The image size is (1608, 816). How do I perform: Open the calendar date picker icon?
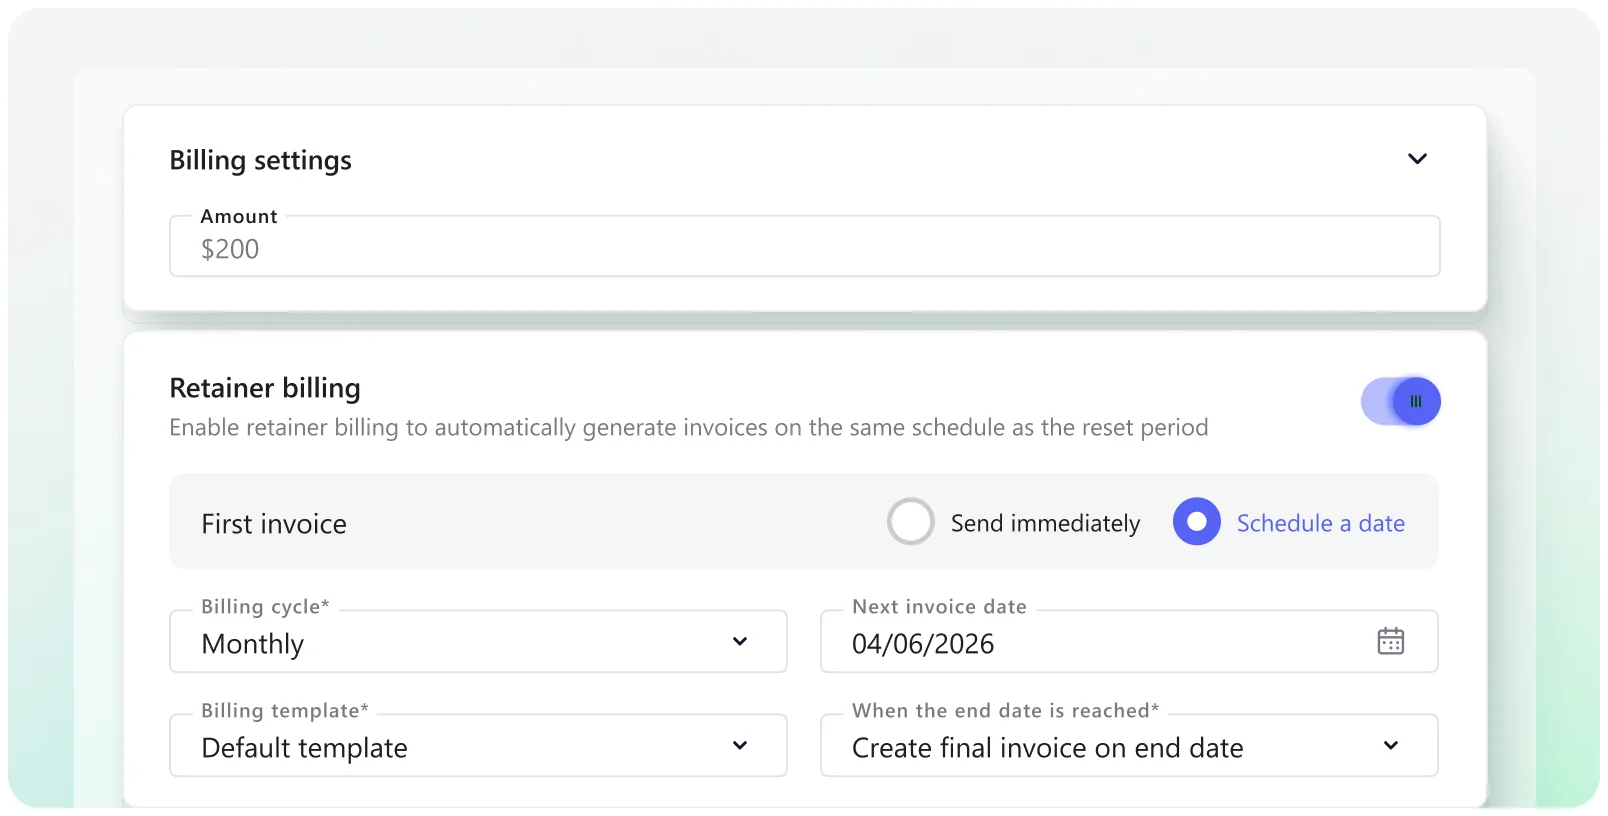click(x=1390, y=641)
